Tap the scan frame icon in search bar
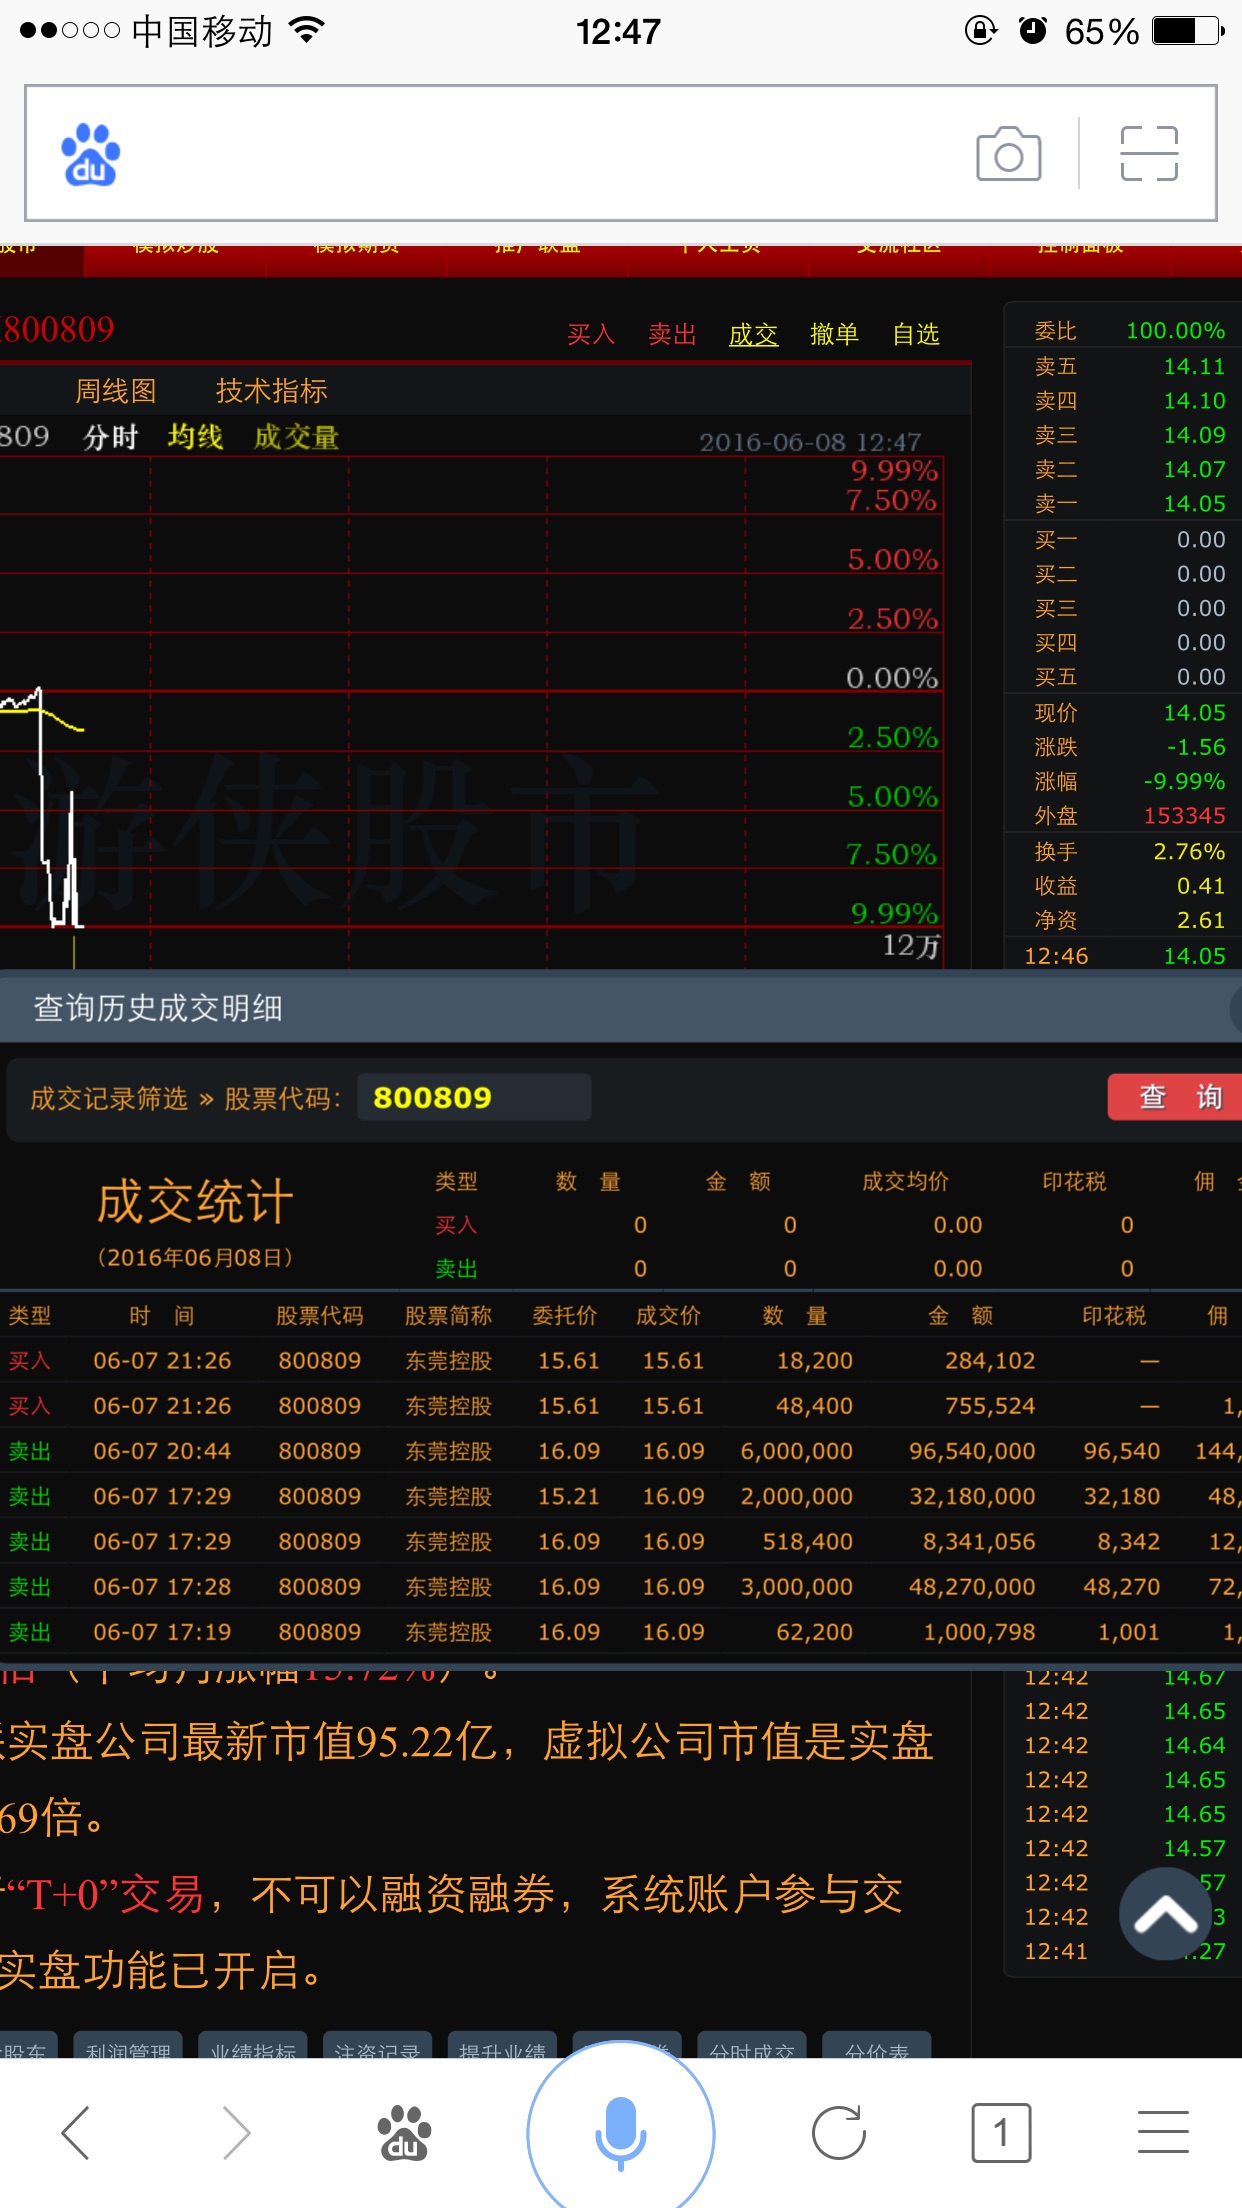The width and height of the screenshot is (1242, 2208). tap(1149, 154)
